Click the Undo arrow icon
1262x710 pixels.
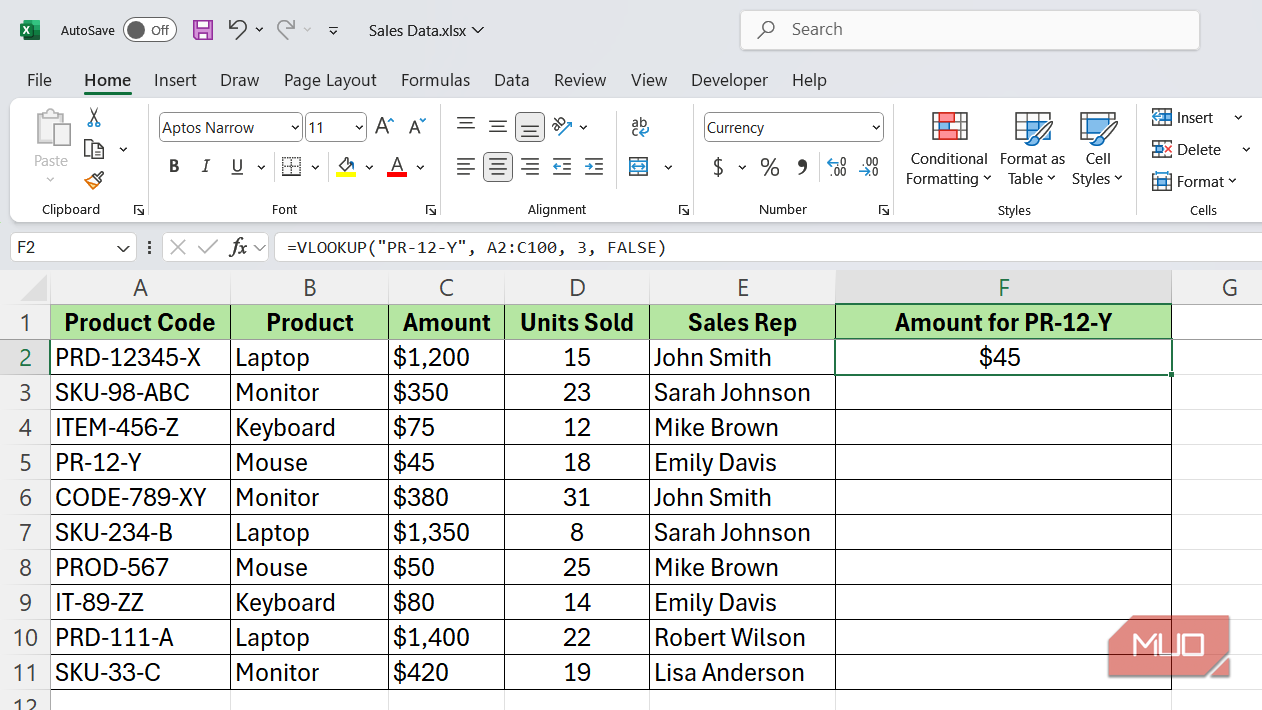[x=237, y=30]
